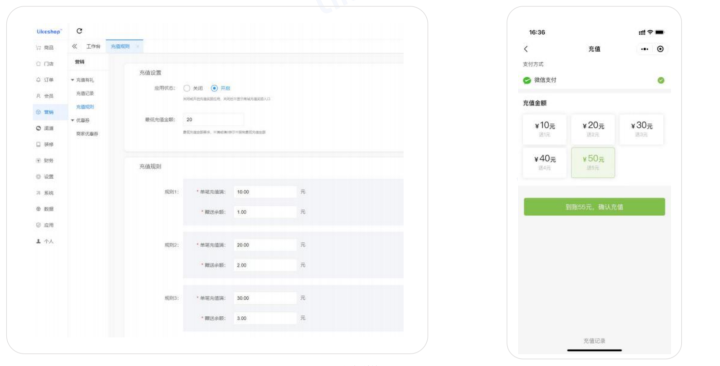Collapse sidebar with the double-chevron icon
720x366 pixels.
click(74, 46)
